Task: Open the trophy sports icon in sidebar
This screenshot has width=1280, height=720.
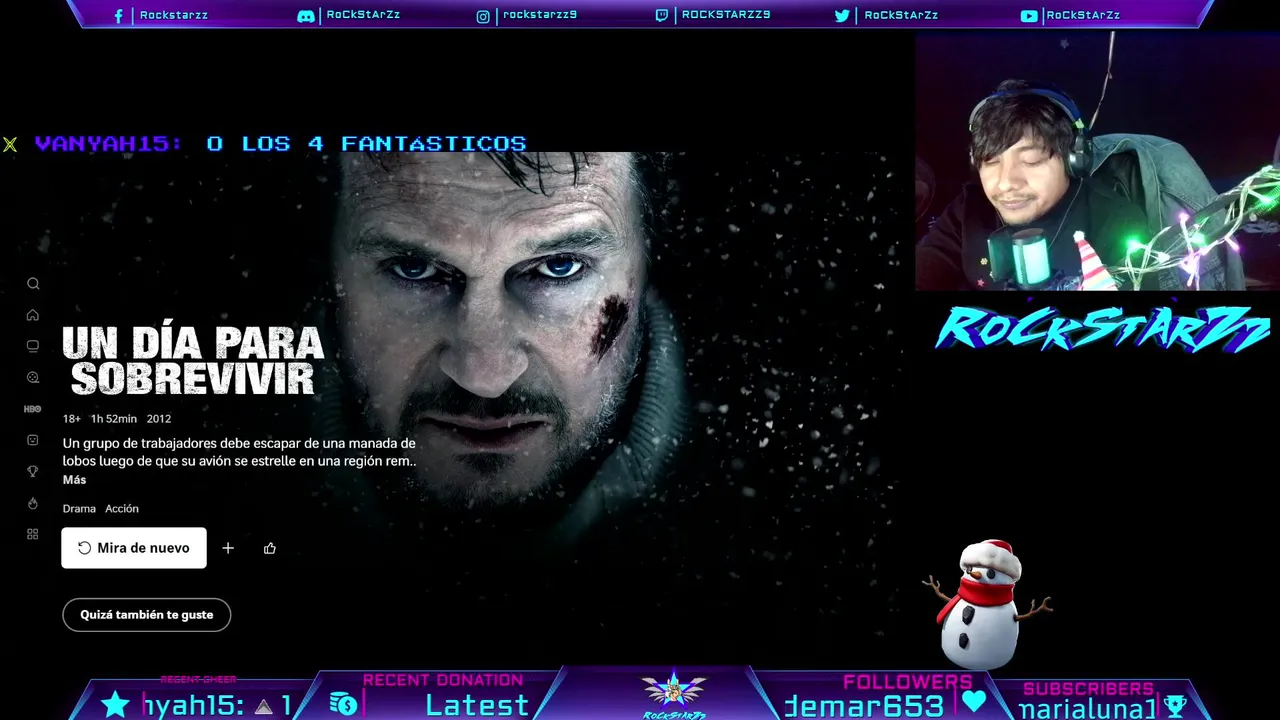Action: (33, 471)
